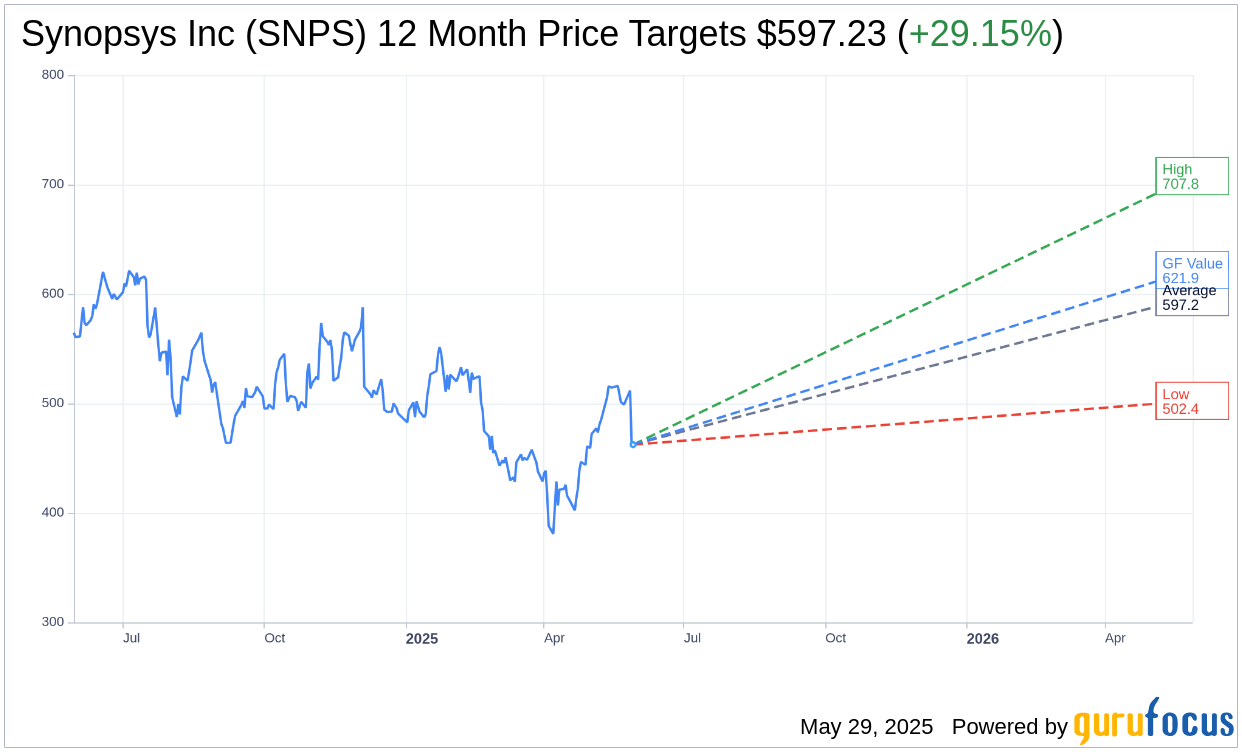Select the Low 502.4 price label
1242x752 pixels.
click(1192, 401)
